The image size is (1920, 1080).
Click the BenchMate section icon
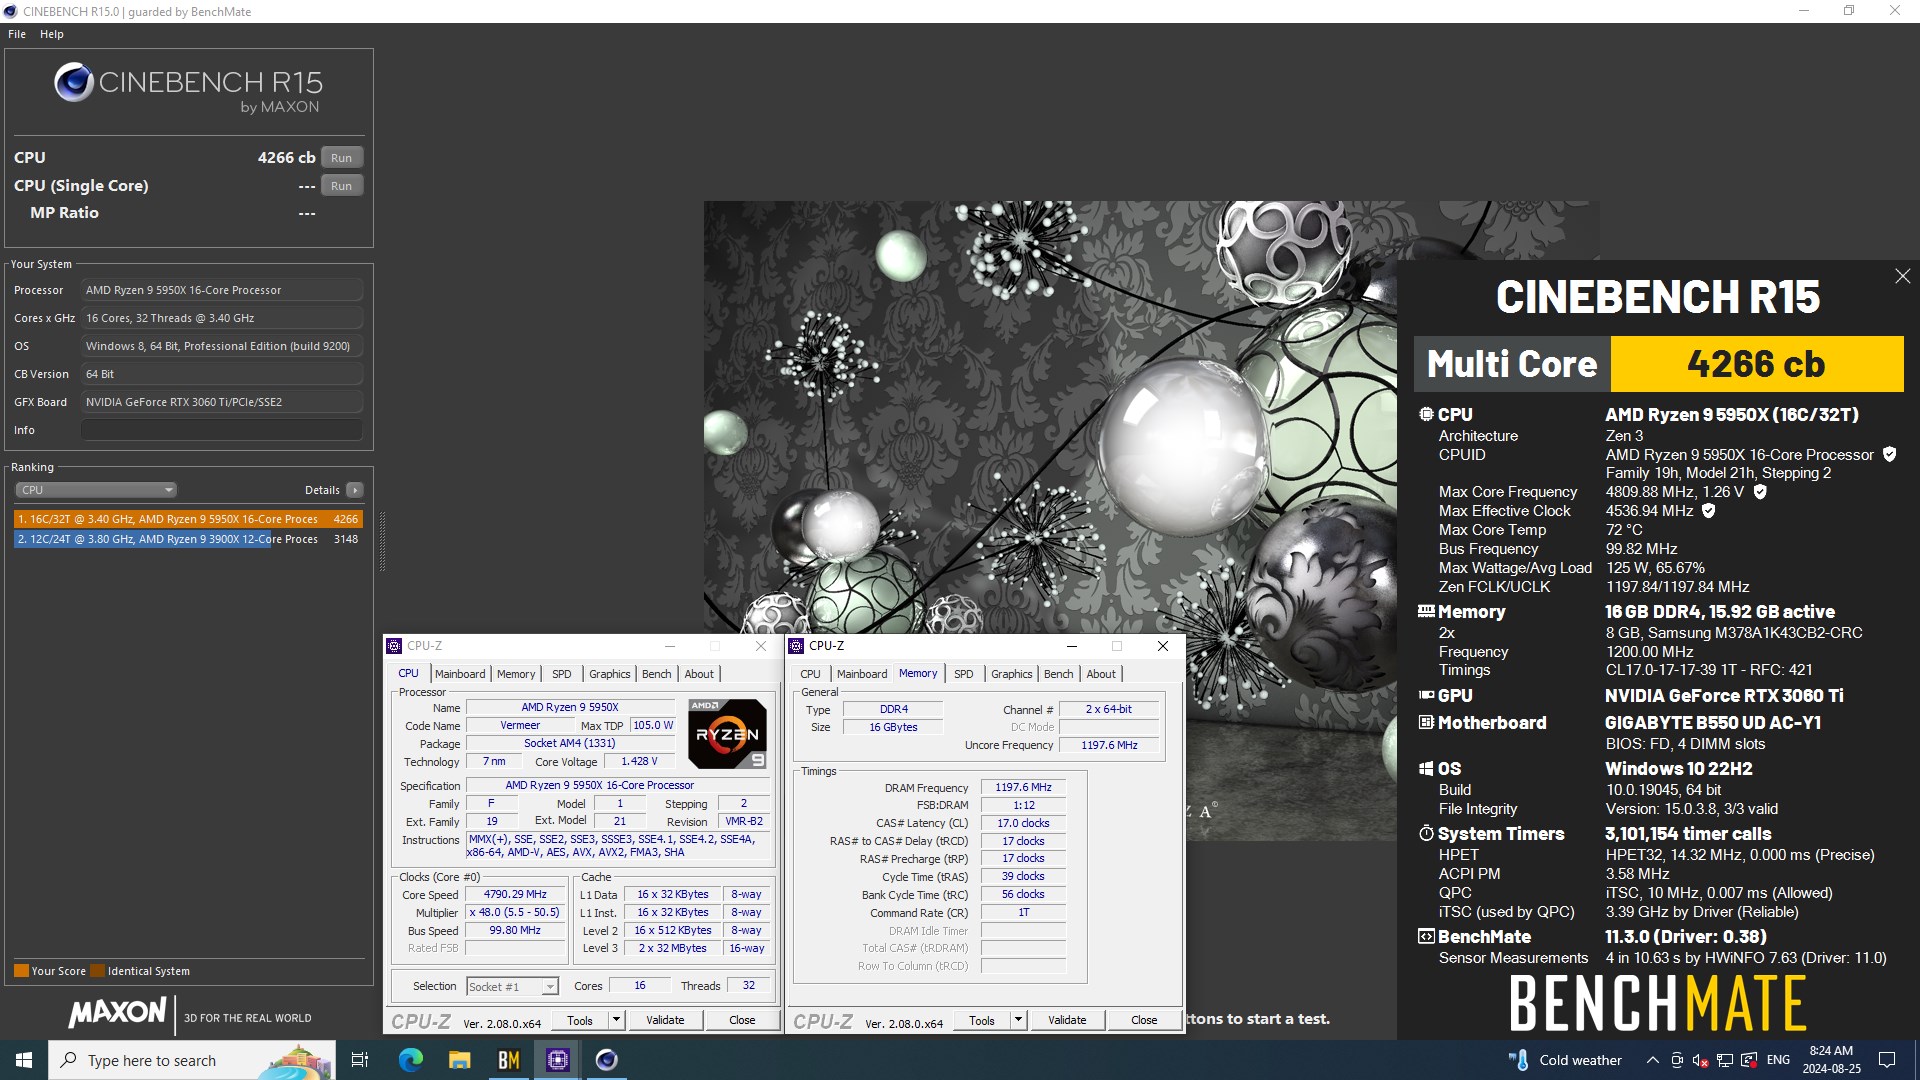tap(1426, 937)
